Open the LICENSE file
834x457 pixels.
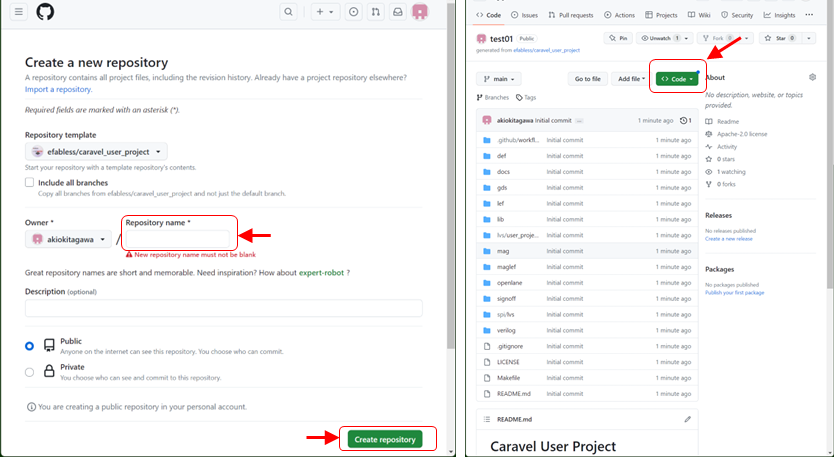tap(508, 362)
